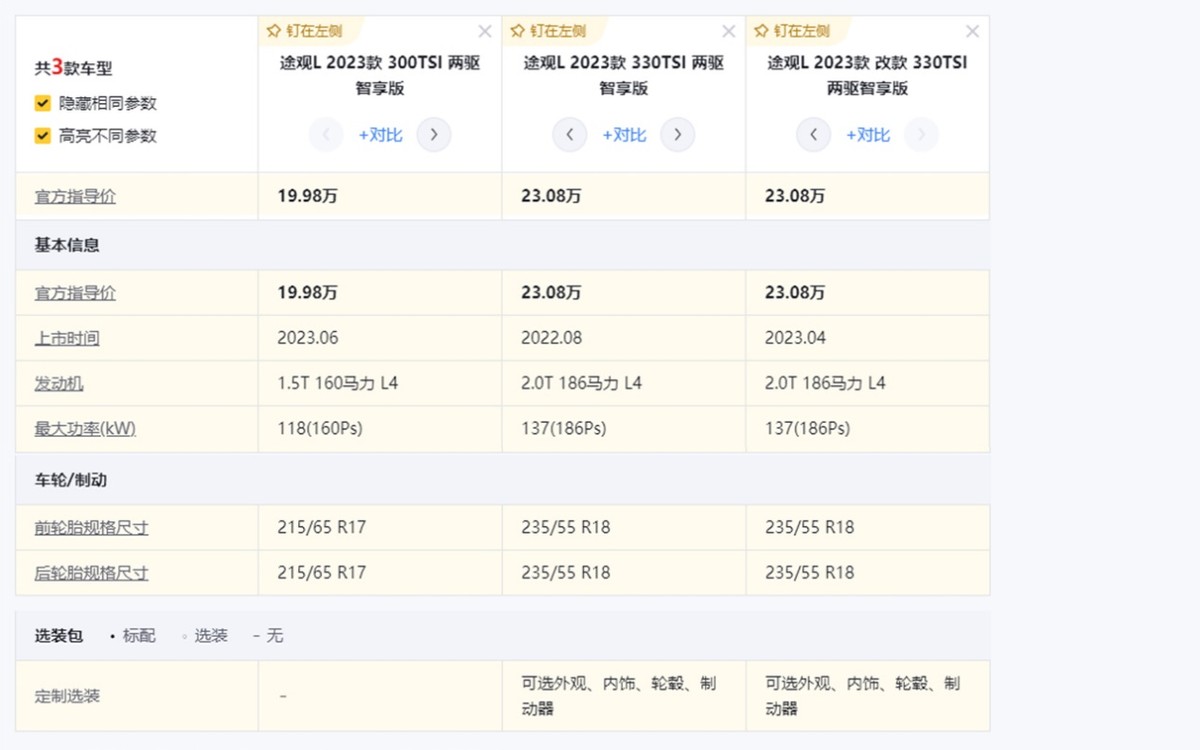
Task: Disable the 高亮不同参数 checkbox
Action: pyautogui.click(x=42, y=135)
